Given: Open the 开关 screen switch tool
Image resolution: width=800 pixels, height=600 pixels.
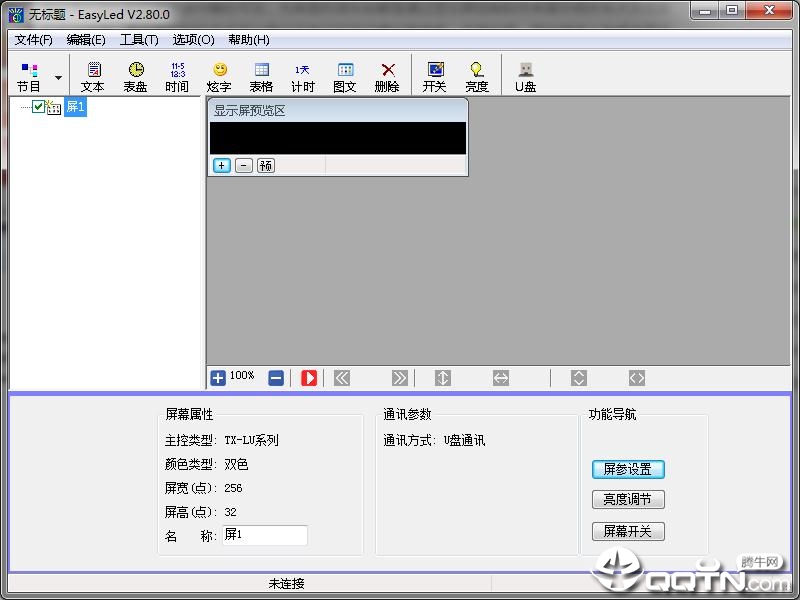Looking at the screenshot, I should [x=435, y=77].
